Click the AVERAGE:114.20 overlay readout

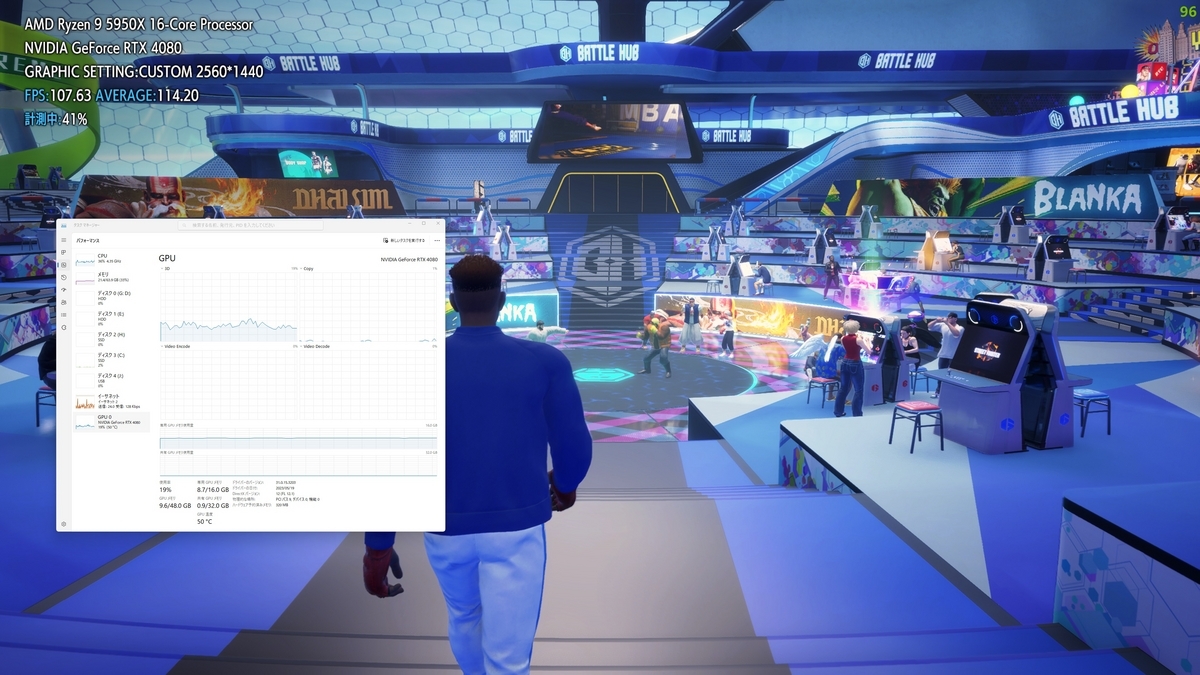click(148, 95)
